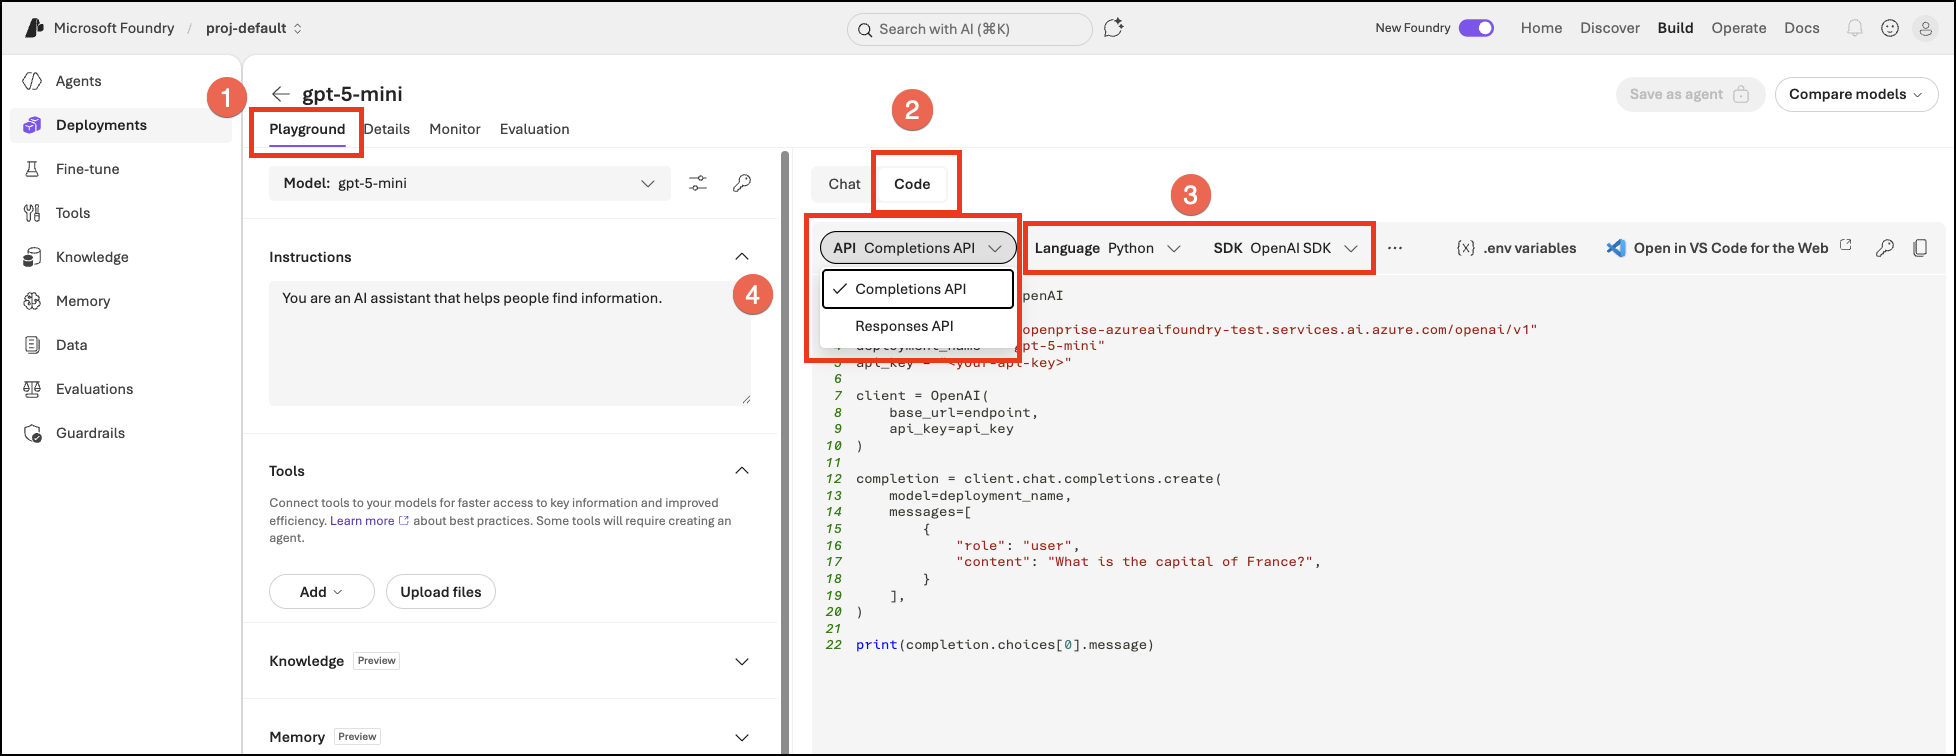Open the API Completions API dropdown
The height and width of the screenshot is (756, 1956).
(918, 248)
